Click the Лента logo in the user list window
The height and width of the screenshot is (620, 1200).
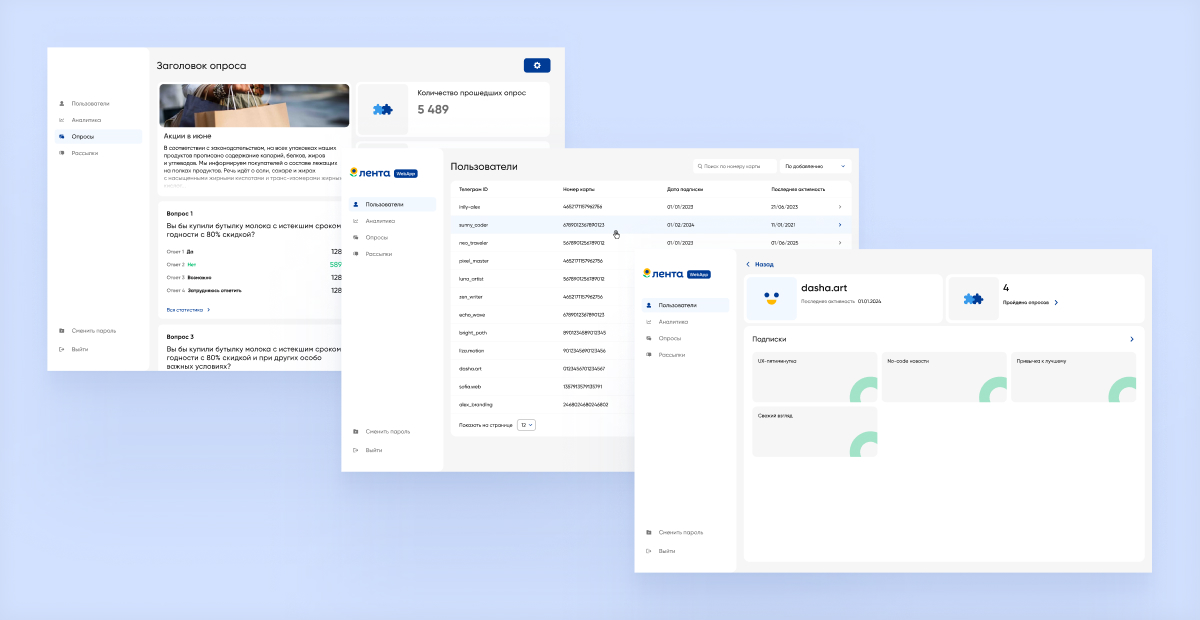370,172
